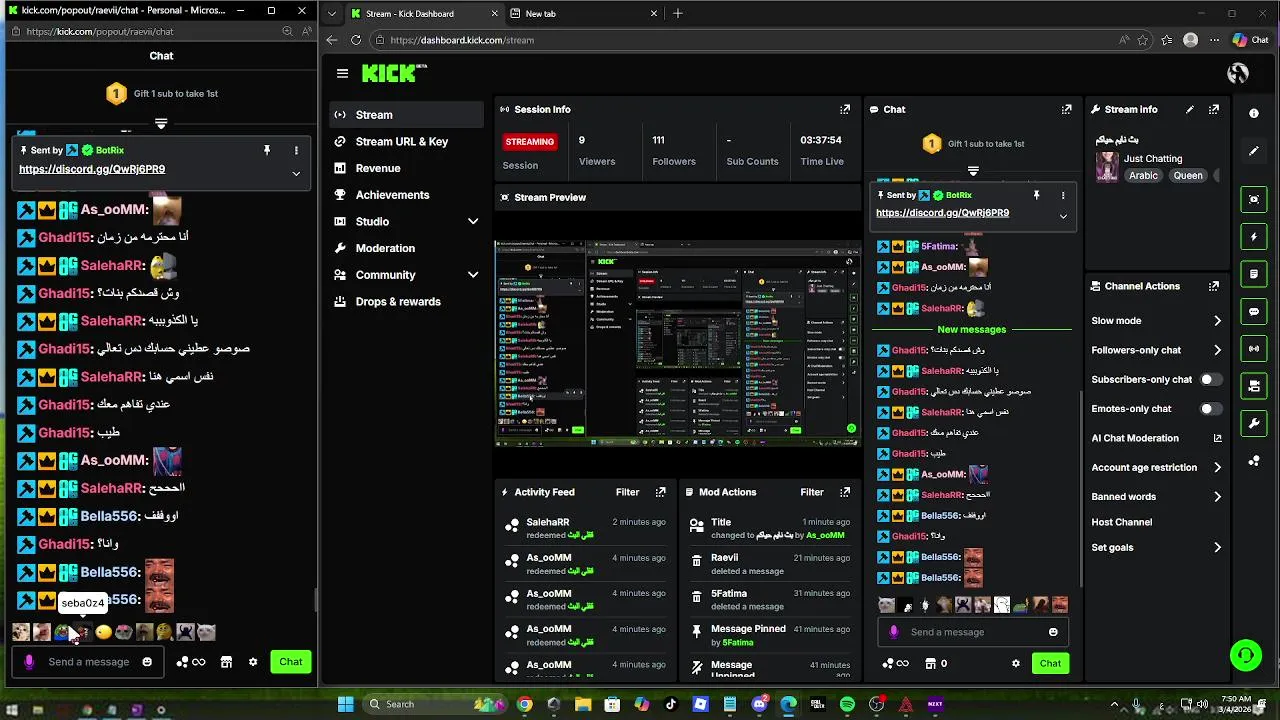The height and width of the screenshot is (720, 1280).
Task: Click the Activity Feed Filter button
Action: 627,492
